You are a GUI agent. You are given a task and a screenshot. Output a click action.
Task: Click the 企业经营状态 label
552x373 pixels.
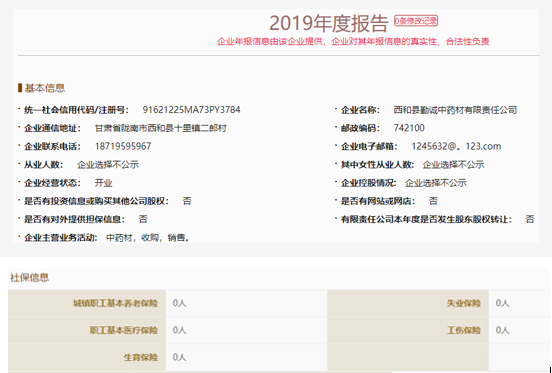pos(52,183)
